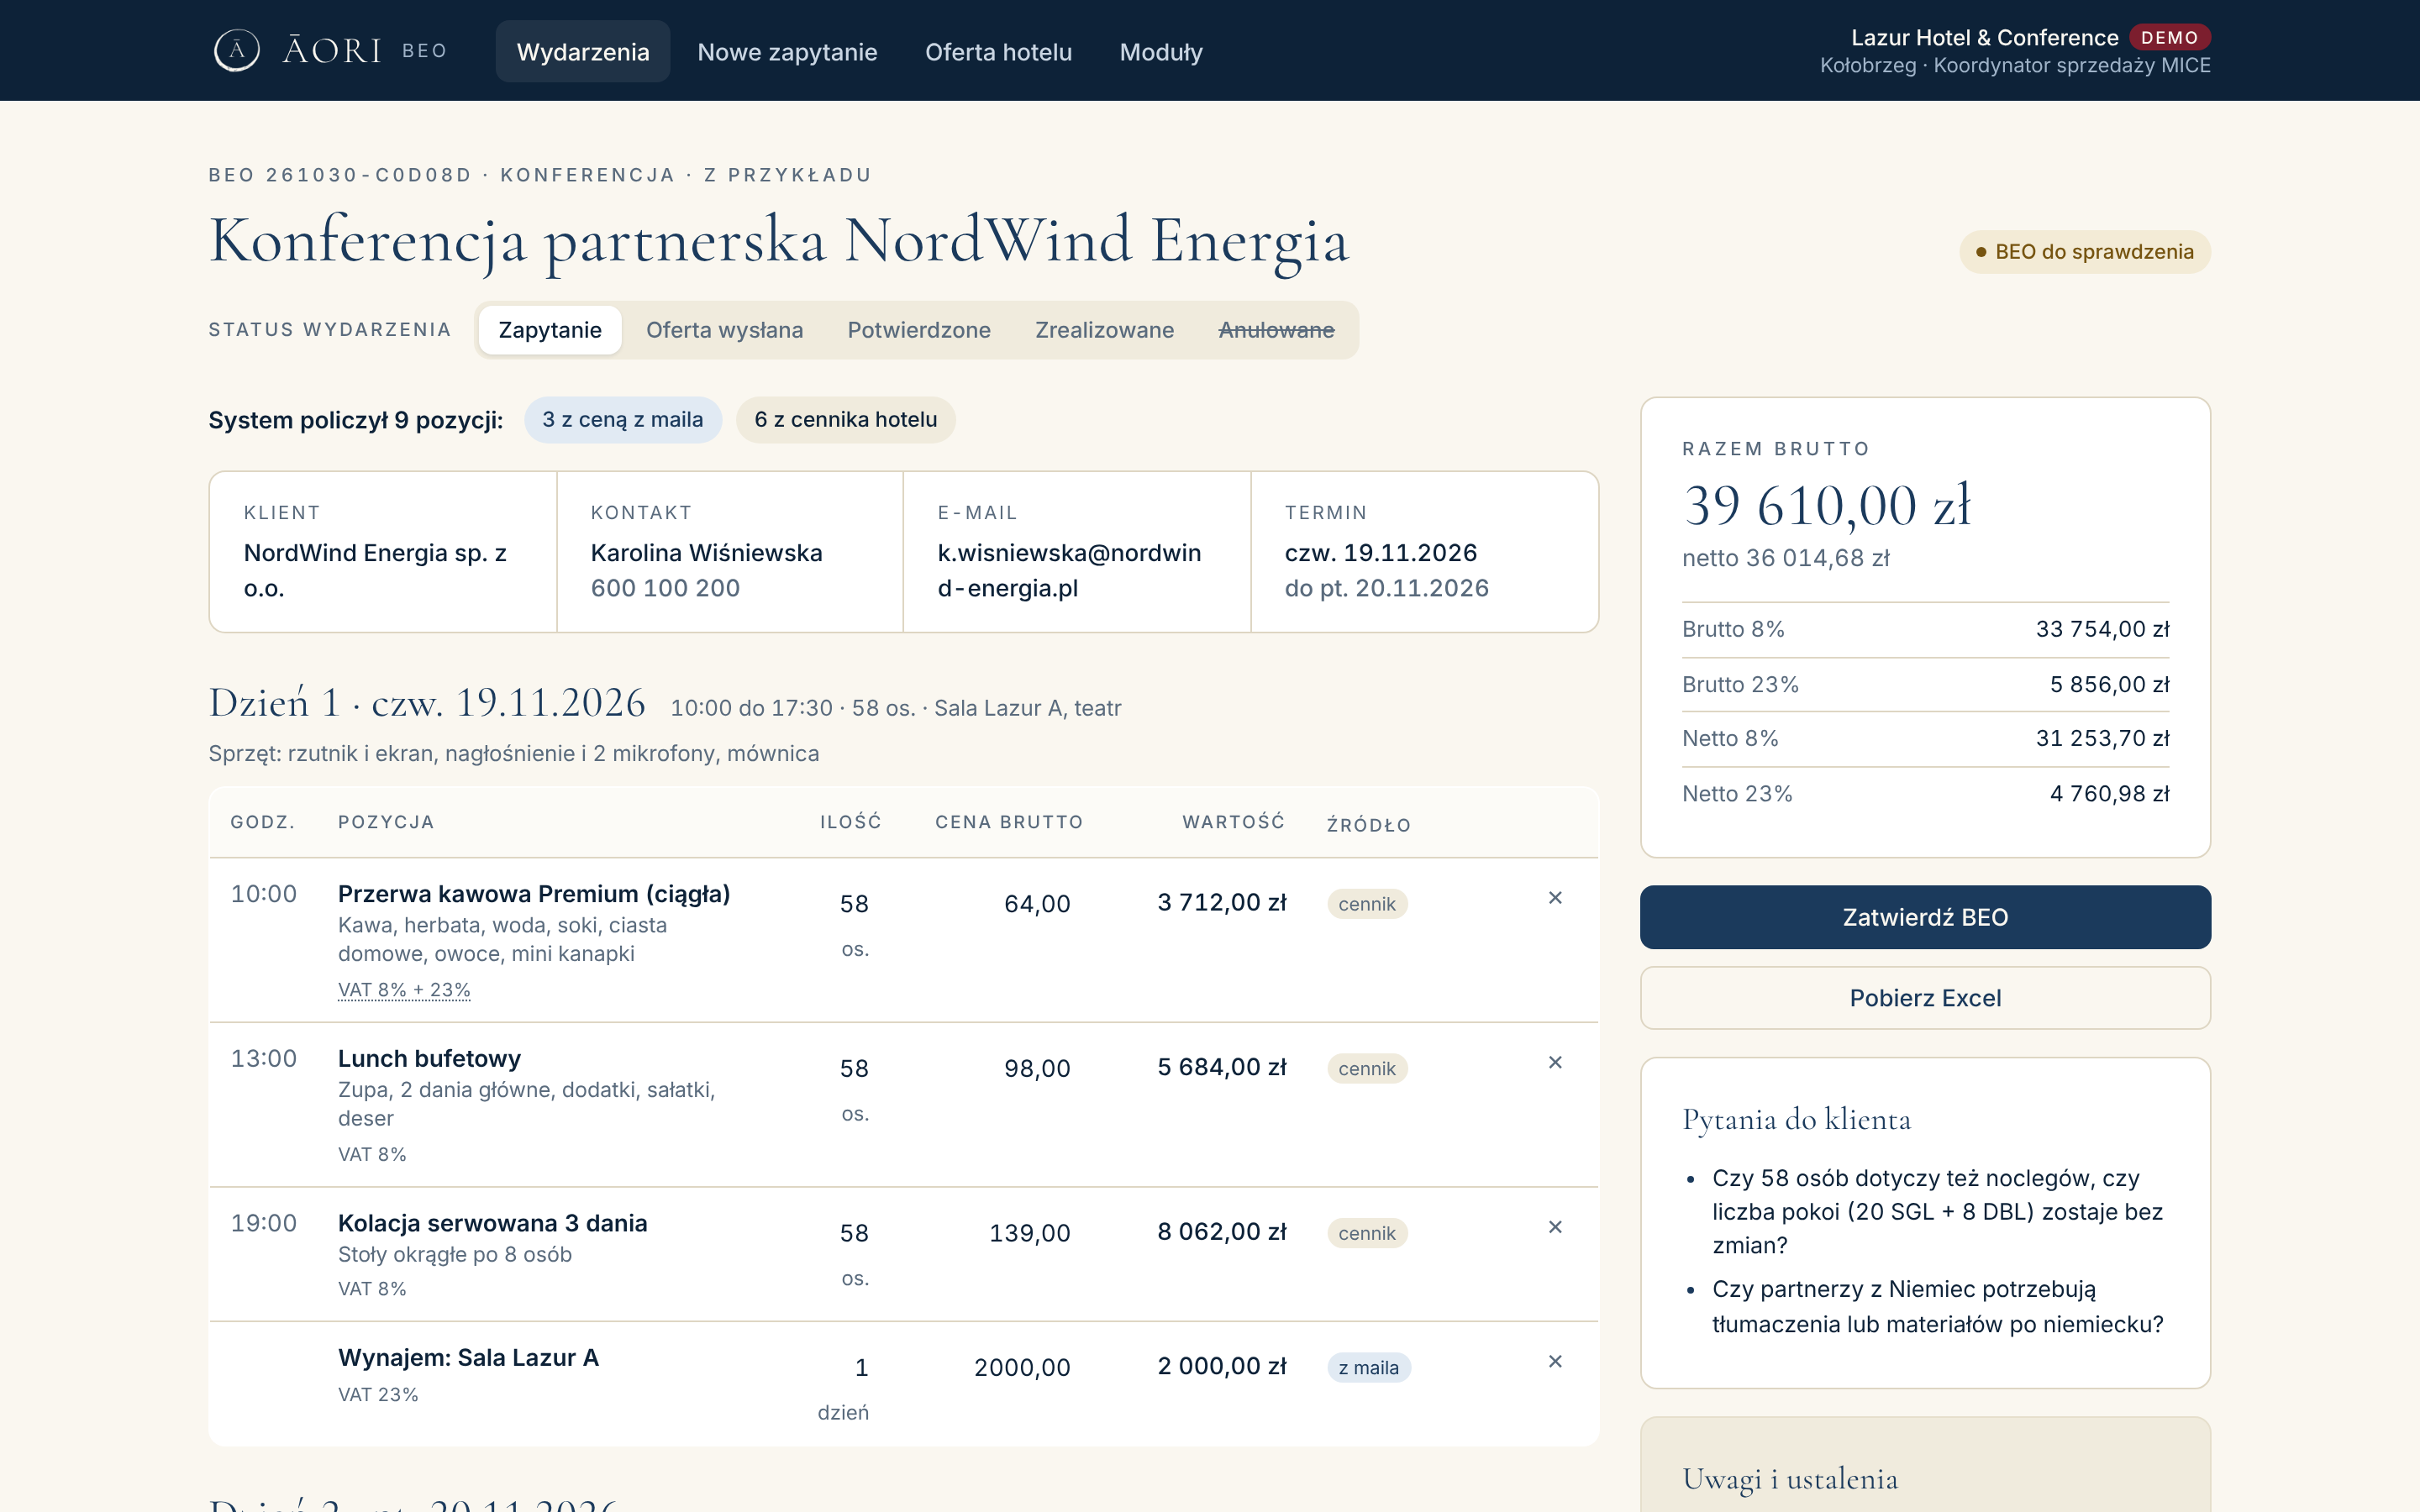Click the AORI circular logo icon

pyautogui.click(x=237, y=50)
